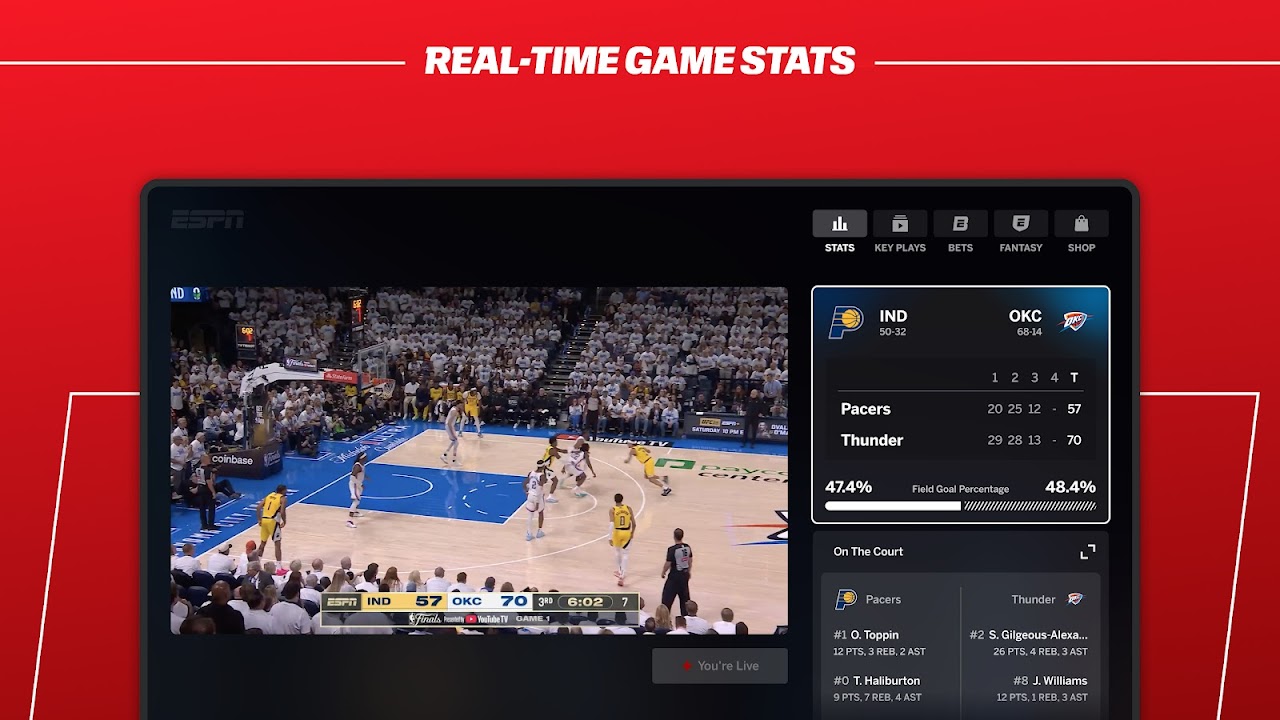Click the live game video player

click(x=479, y=461)
